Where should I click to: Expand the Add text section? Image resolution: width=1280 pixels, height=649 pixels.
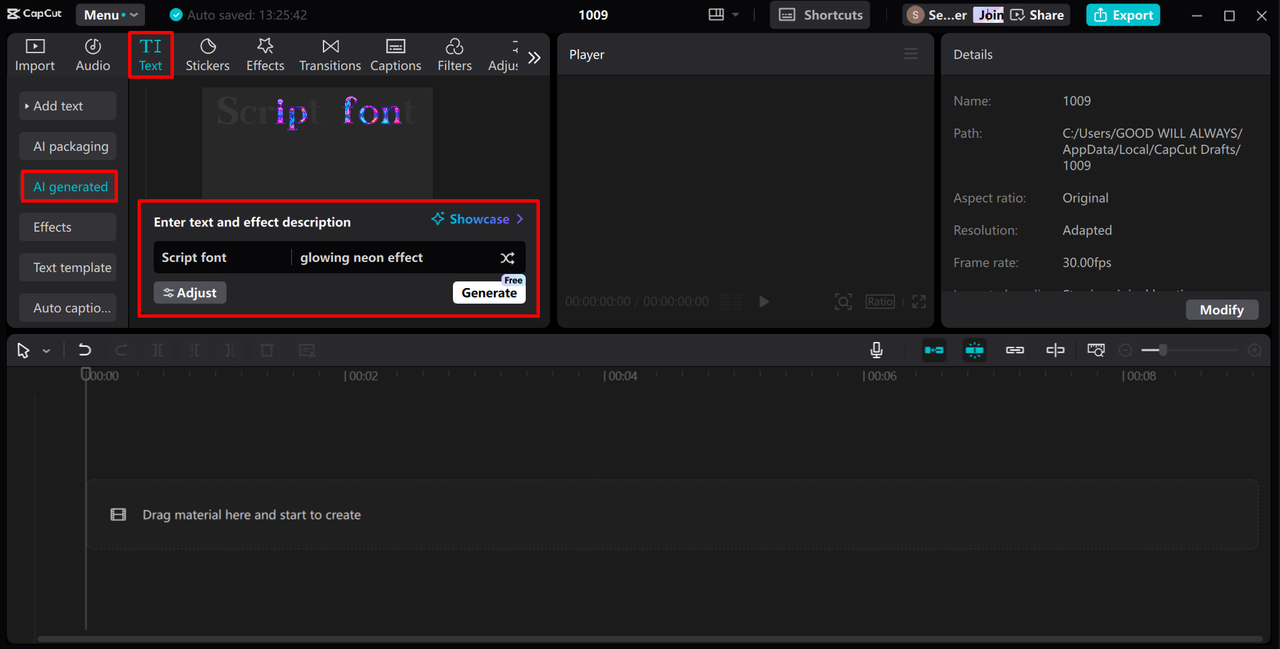pos(68,106)
